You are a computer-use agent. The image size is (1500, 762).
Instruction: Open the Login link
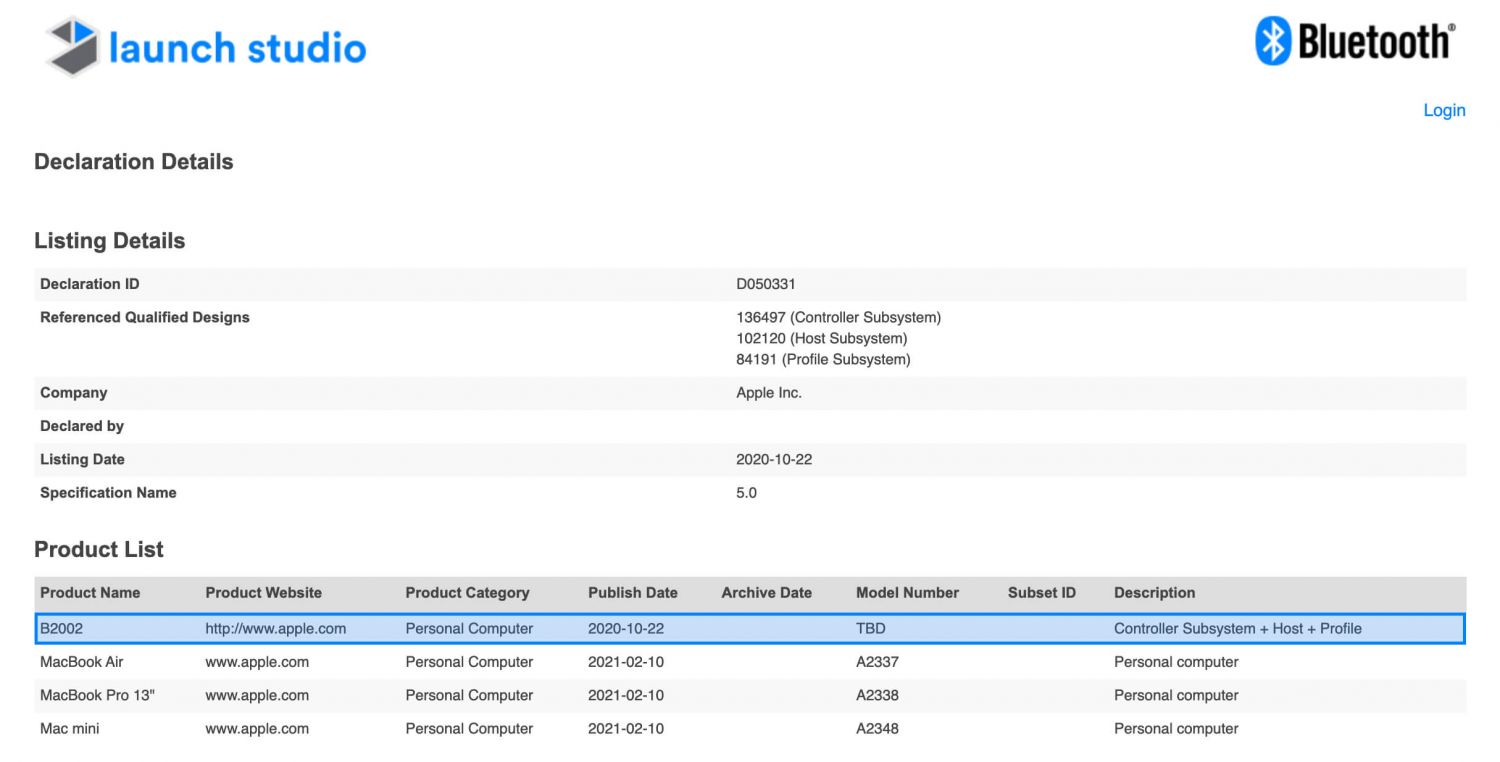(x=1443, y=110)
